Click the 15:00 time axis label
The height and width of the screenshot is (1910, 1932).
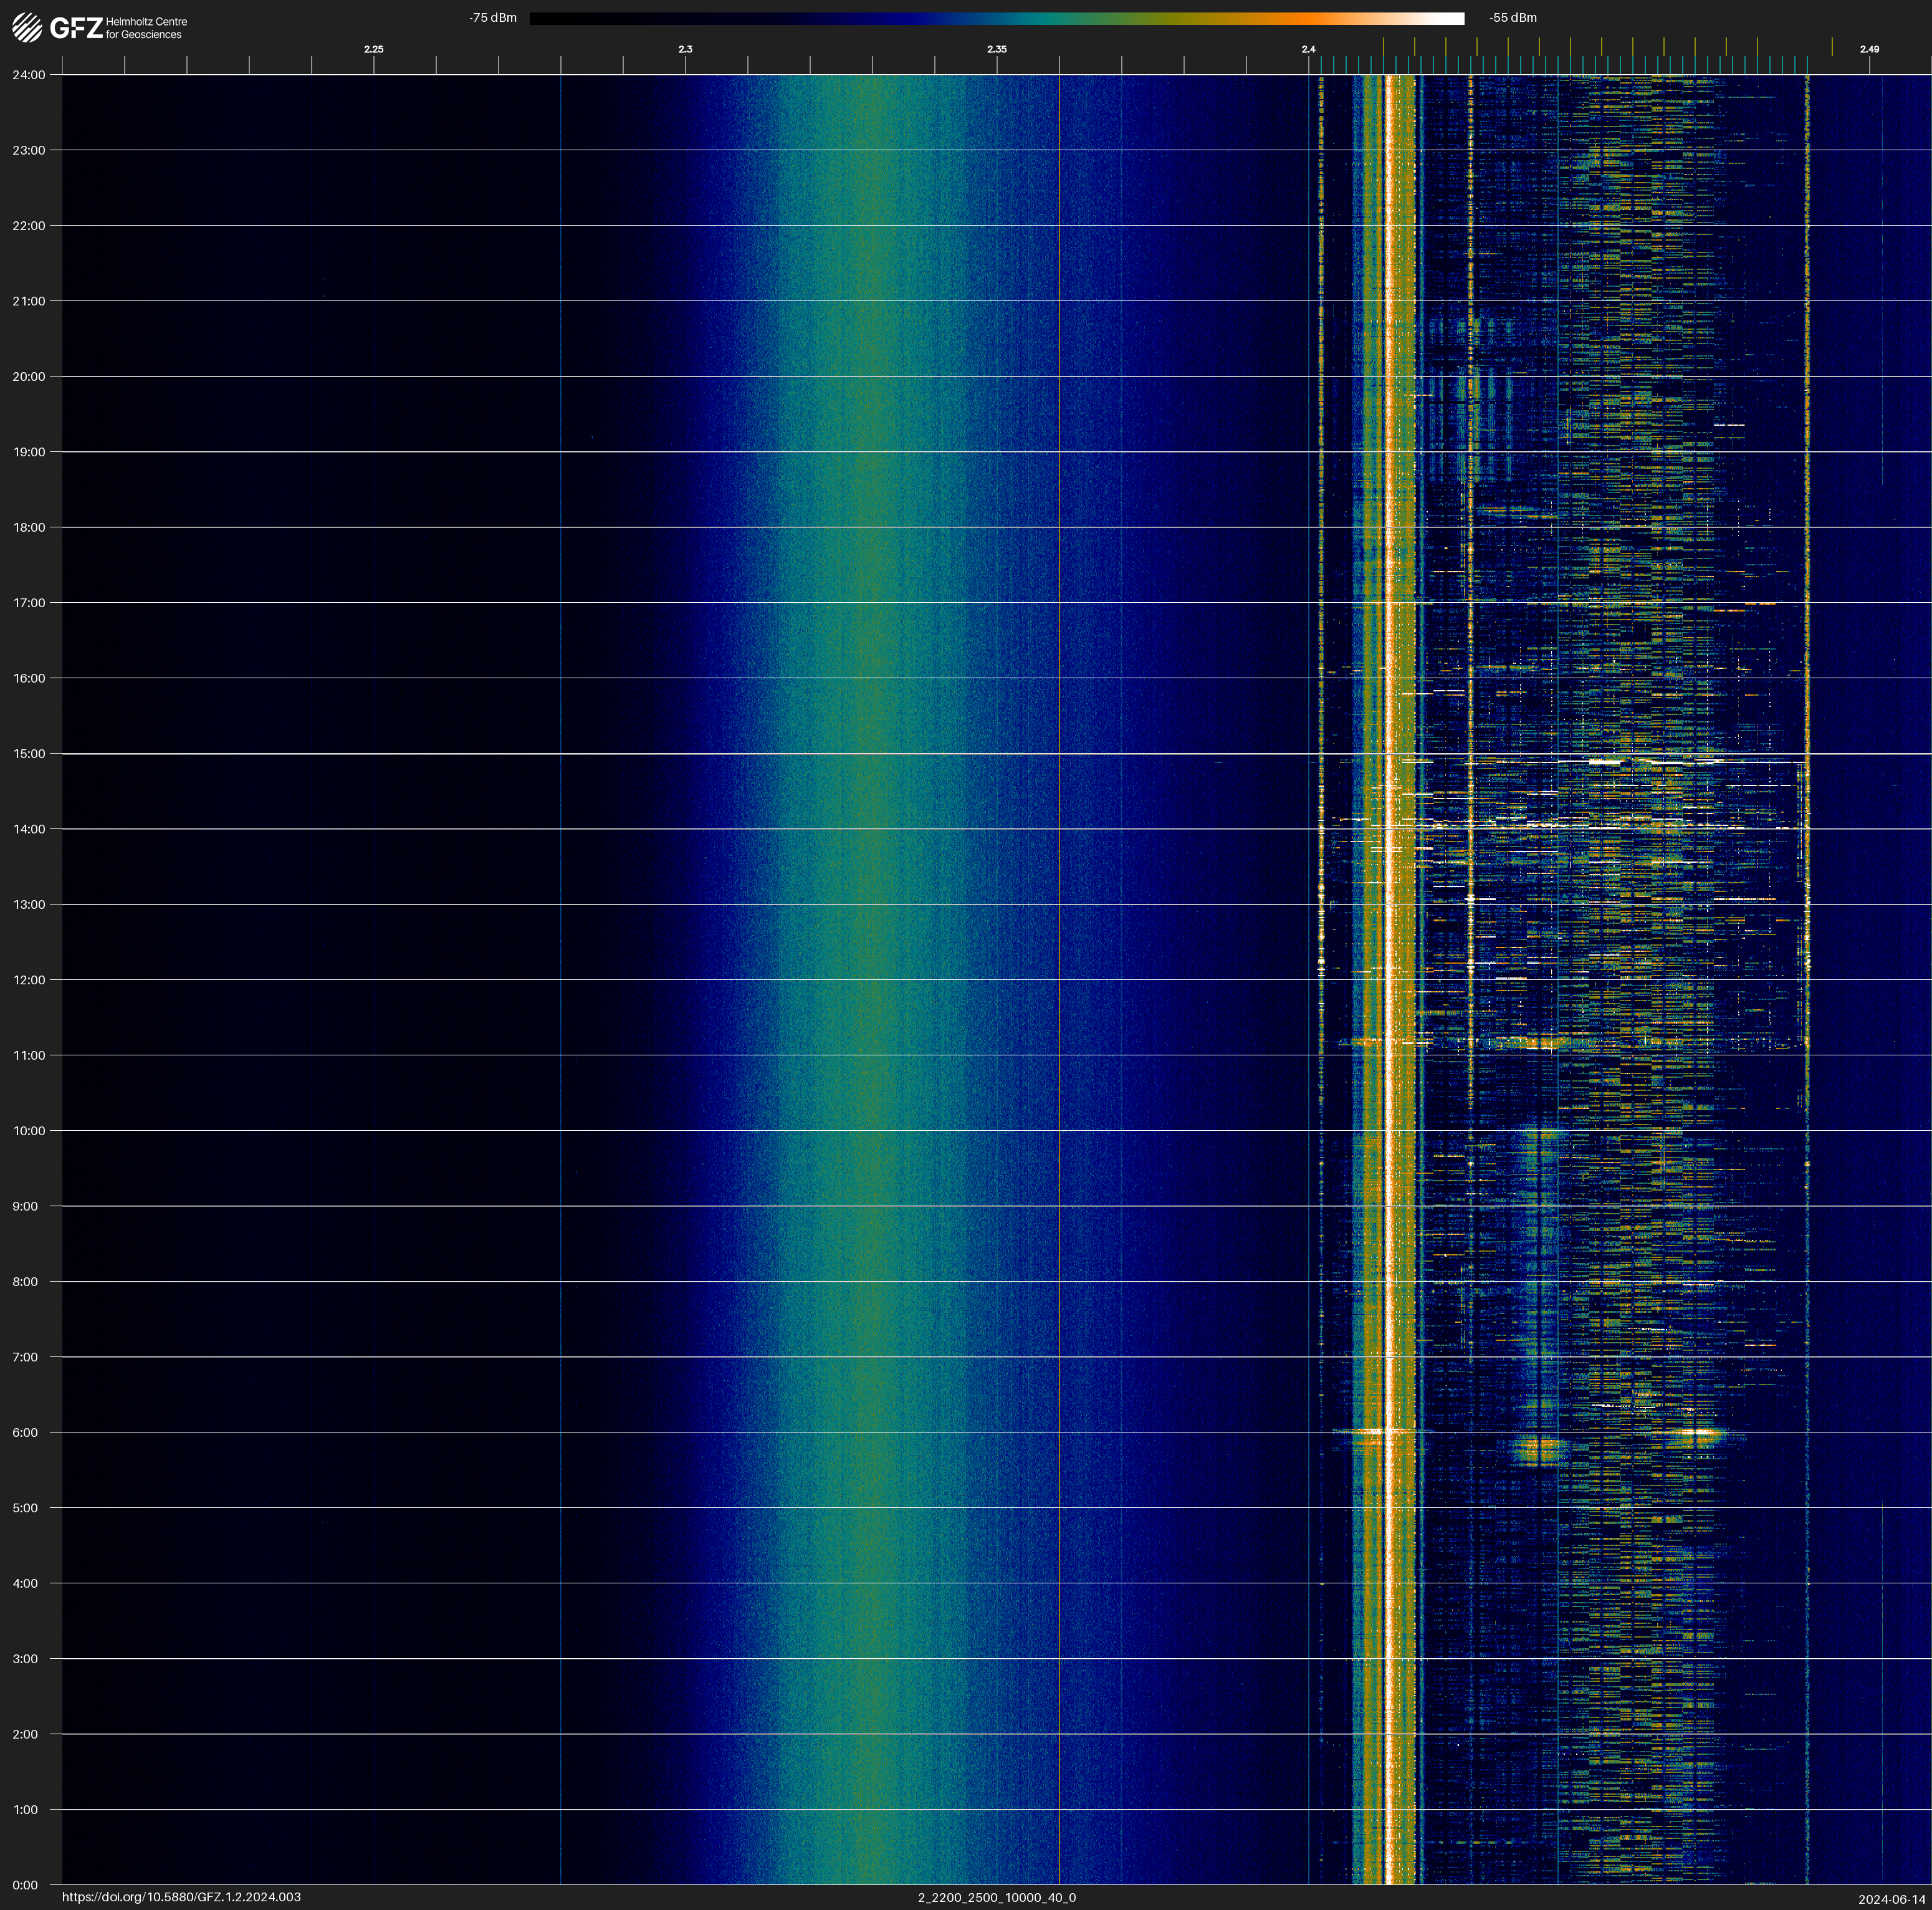point(29,754)
